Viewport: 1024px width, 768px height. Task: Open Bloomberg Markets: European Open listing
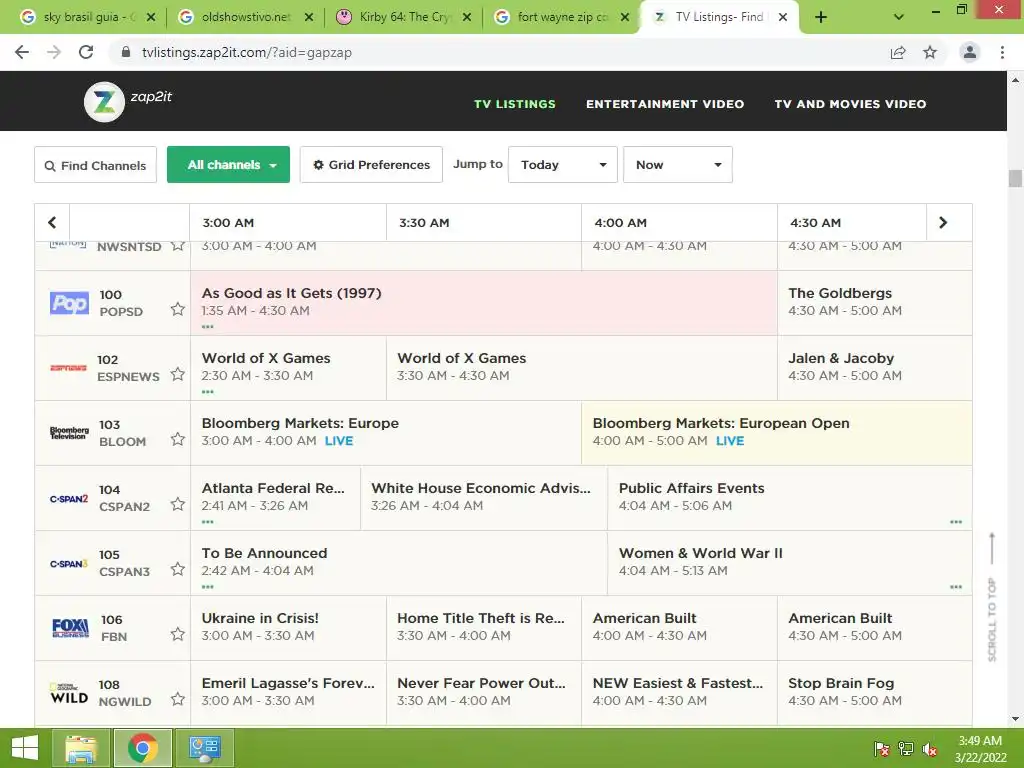coord(776,433)
